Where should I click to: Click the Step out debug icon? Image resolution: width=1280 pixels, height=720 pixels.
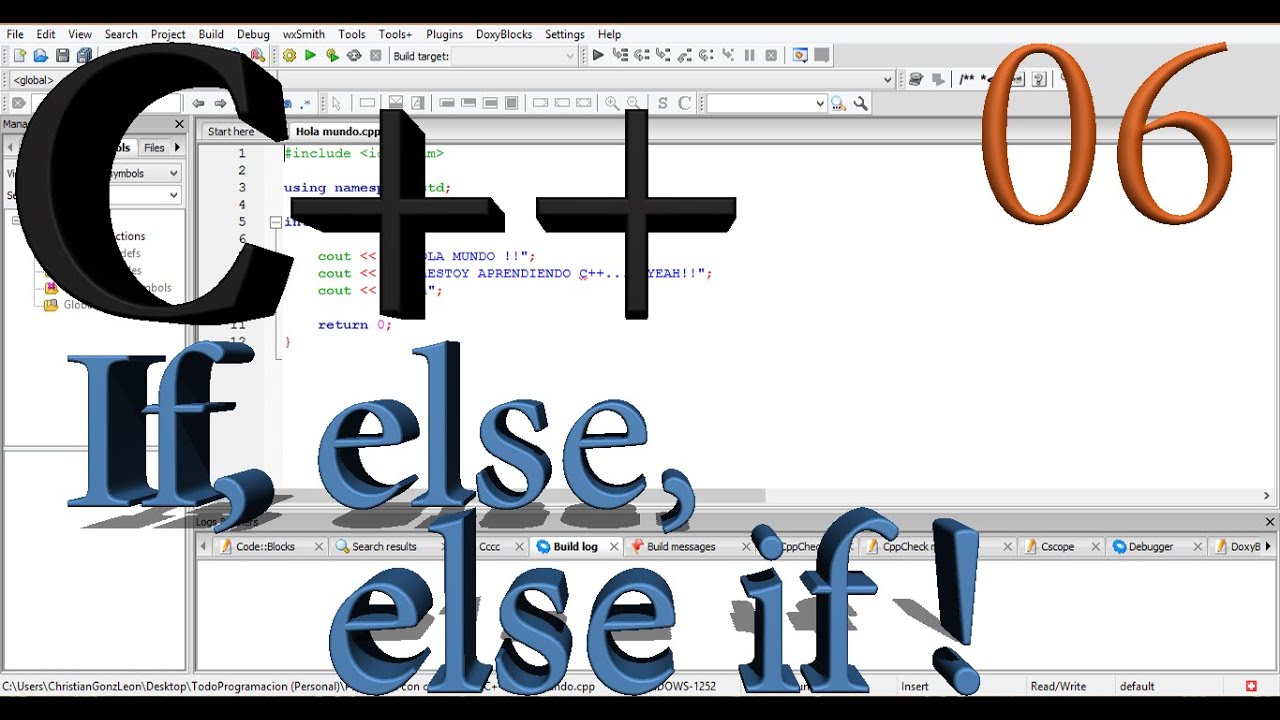685,56
